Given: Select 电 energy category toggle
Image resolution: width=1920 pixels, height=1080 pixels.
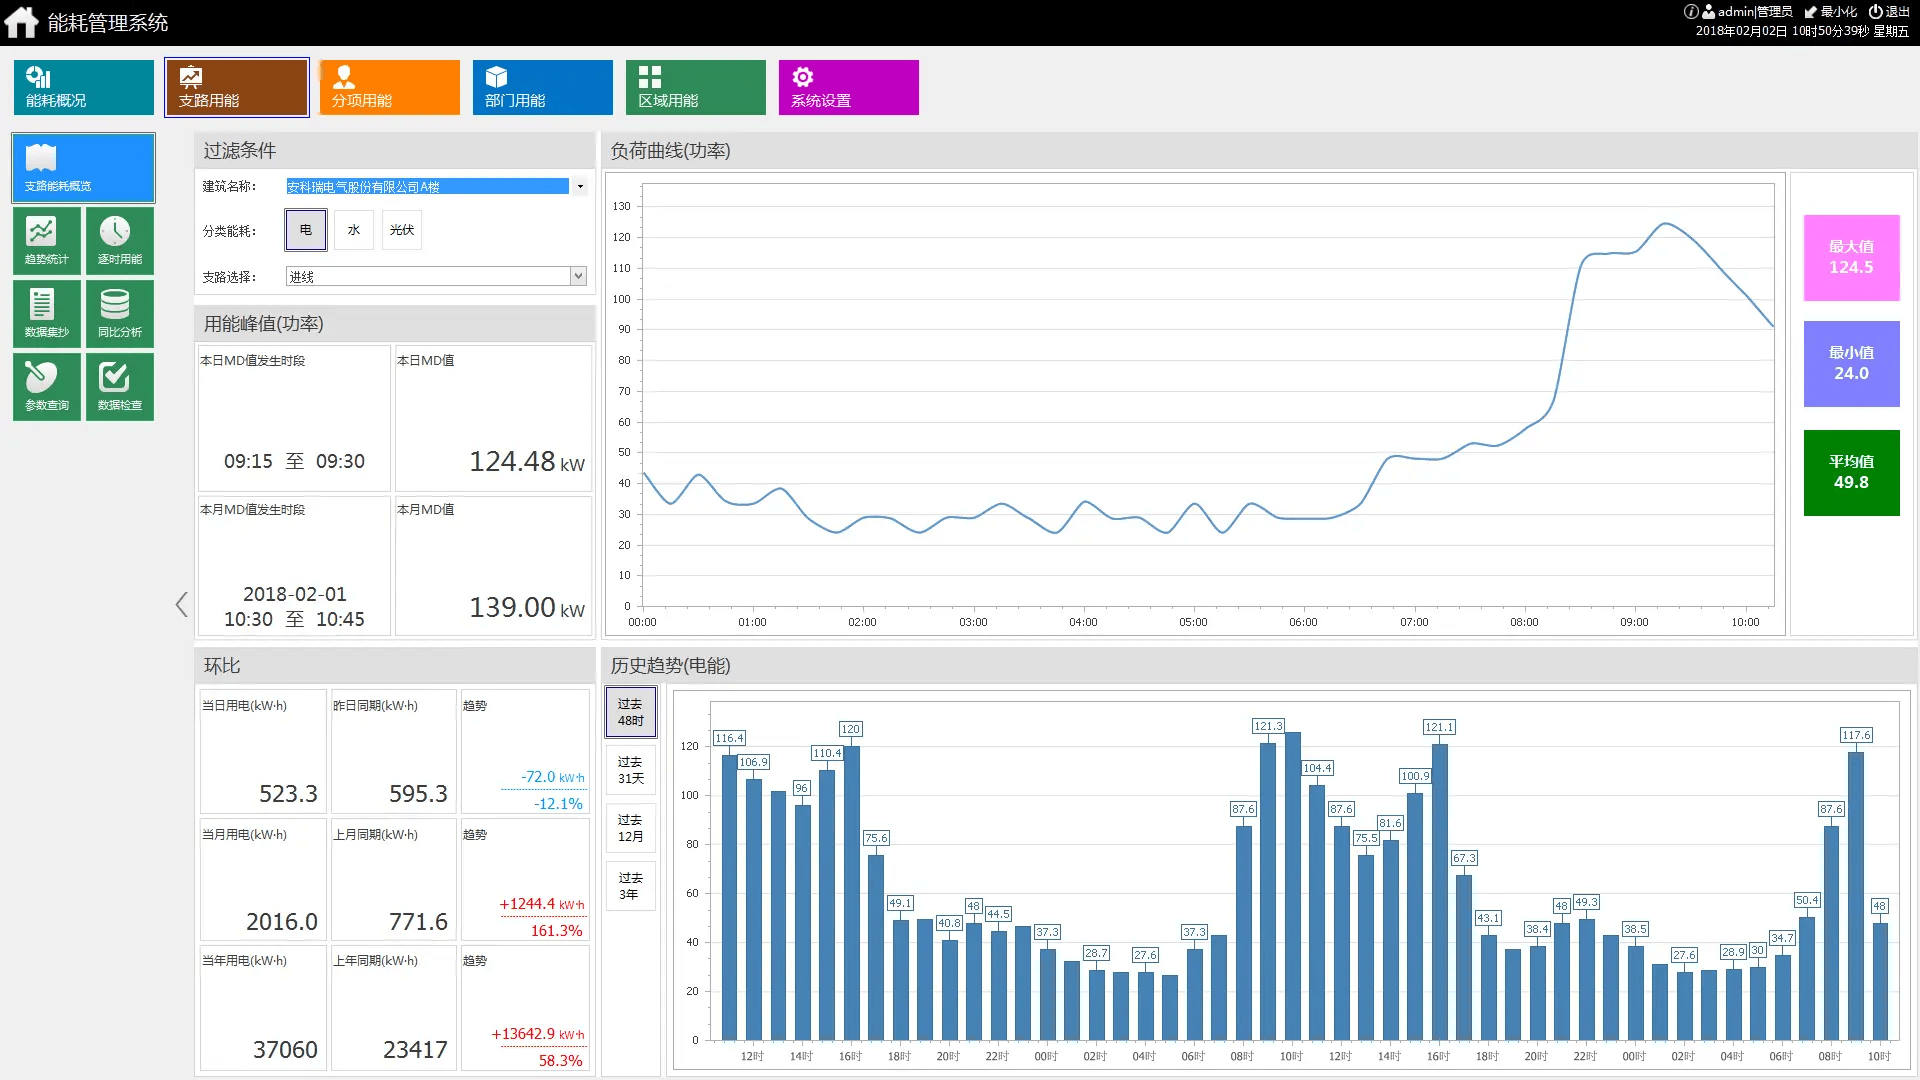Looking at the screenshot, I should [305, 230].
